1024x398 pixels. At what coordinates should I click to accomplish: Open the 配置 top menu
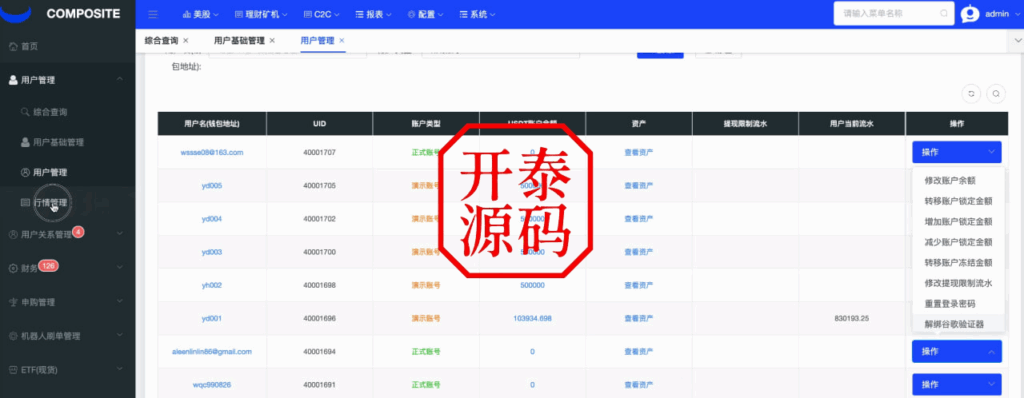[425, 14]
